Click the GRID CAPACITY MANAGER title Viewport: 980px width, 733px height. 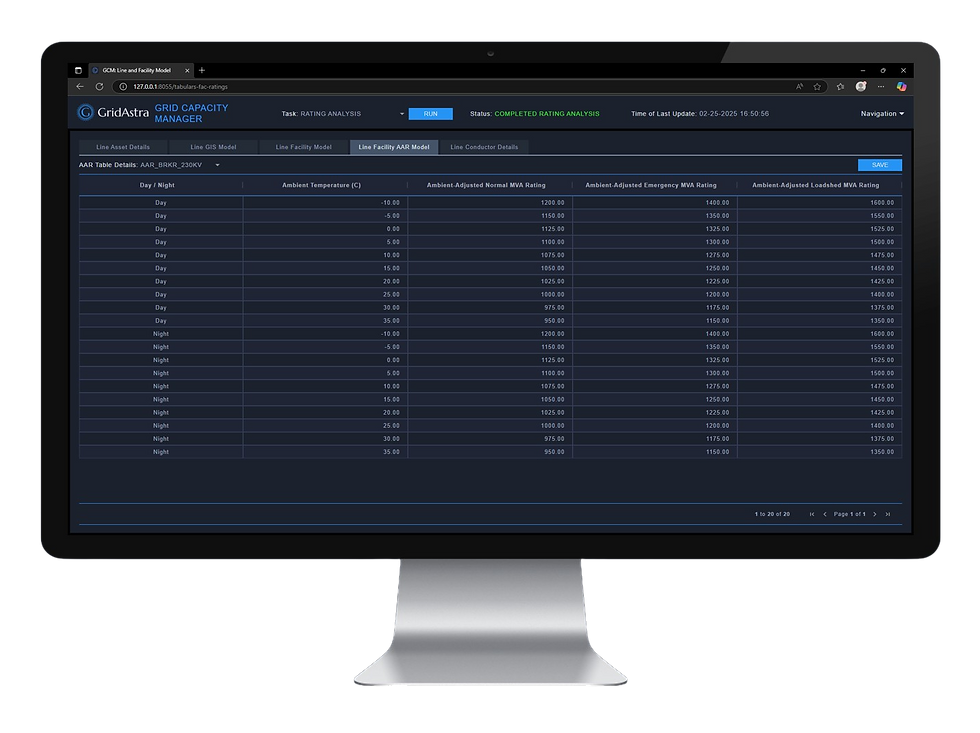[191, 113]
